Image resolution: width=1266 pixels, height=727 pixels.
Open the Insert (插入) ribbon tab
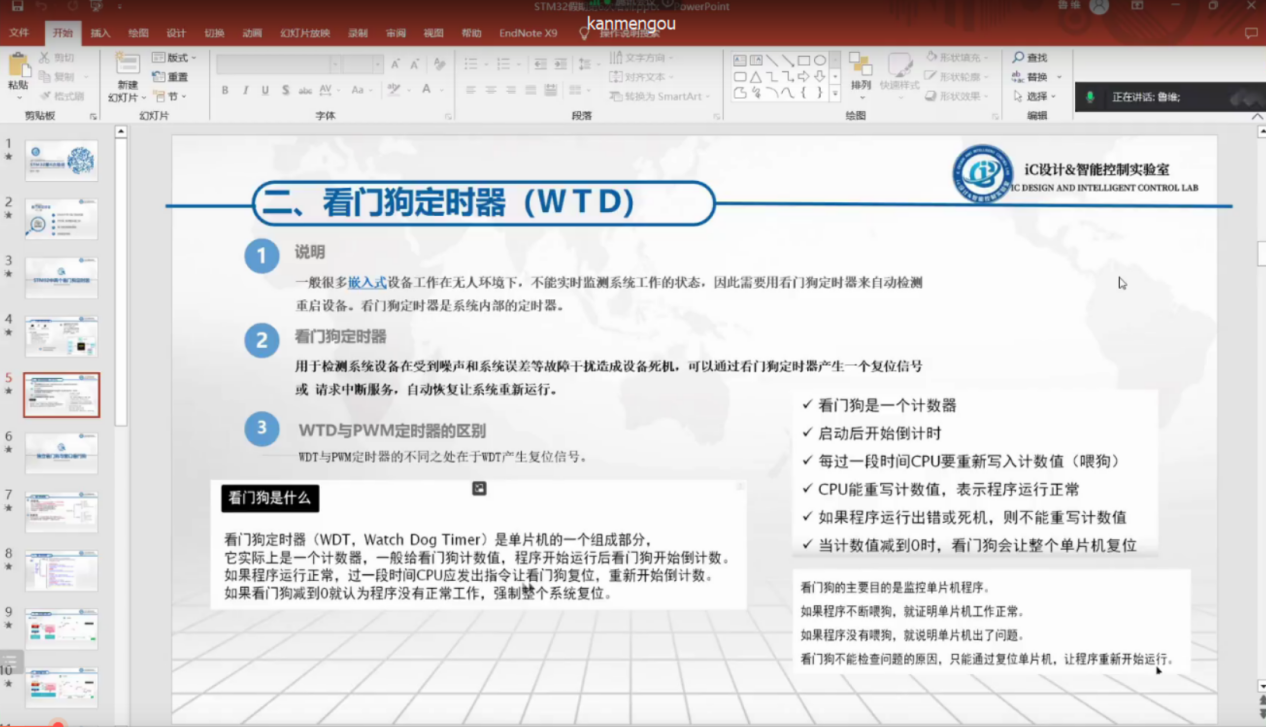pos(100,33)
